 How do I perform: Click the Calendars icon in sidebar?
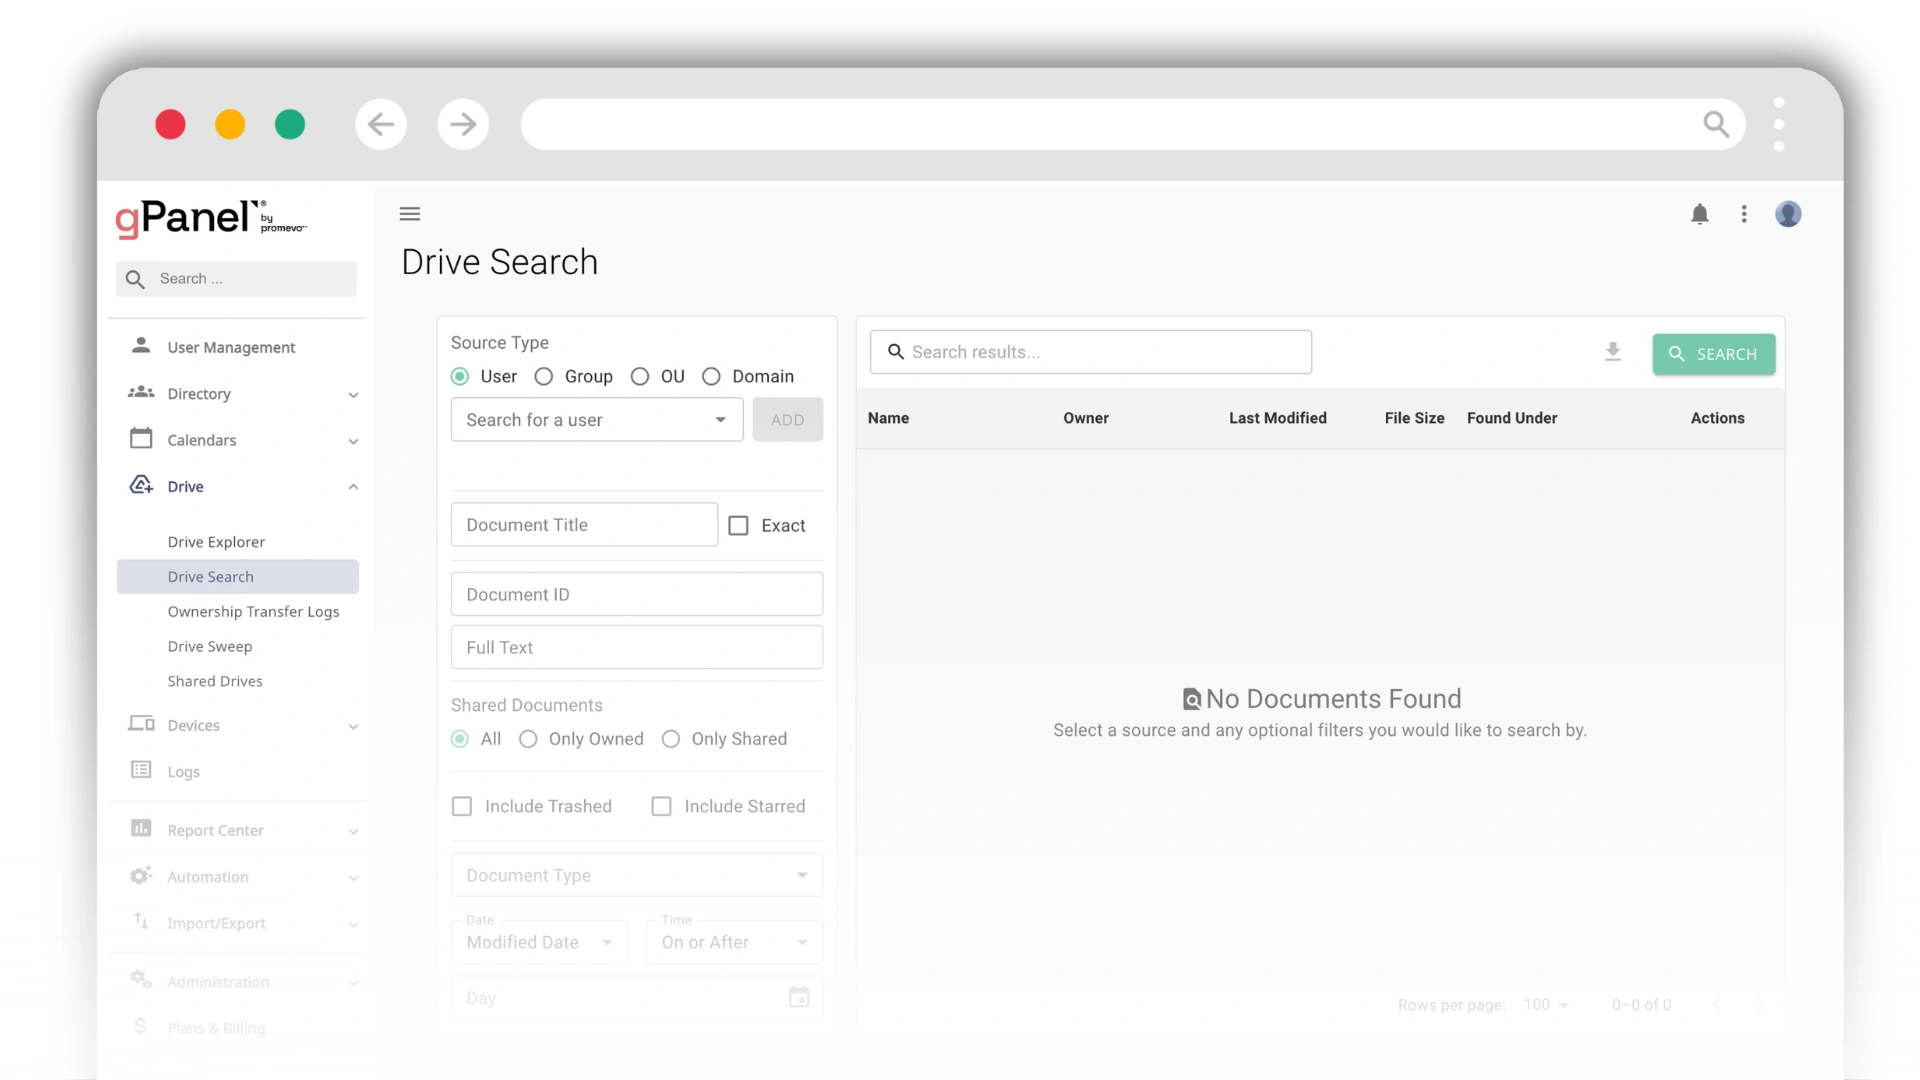point(141,439)
